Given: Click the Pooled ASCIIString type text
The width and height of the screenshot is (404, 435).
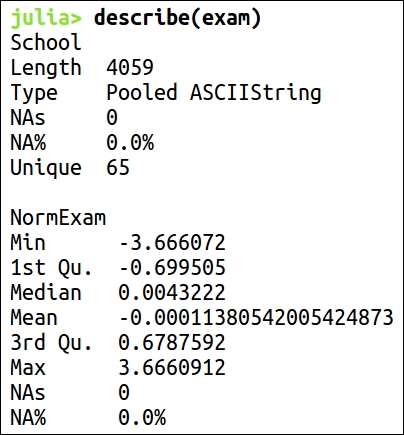Looking at the screenshot, I should point(214,93).
